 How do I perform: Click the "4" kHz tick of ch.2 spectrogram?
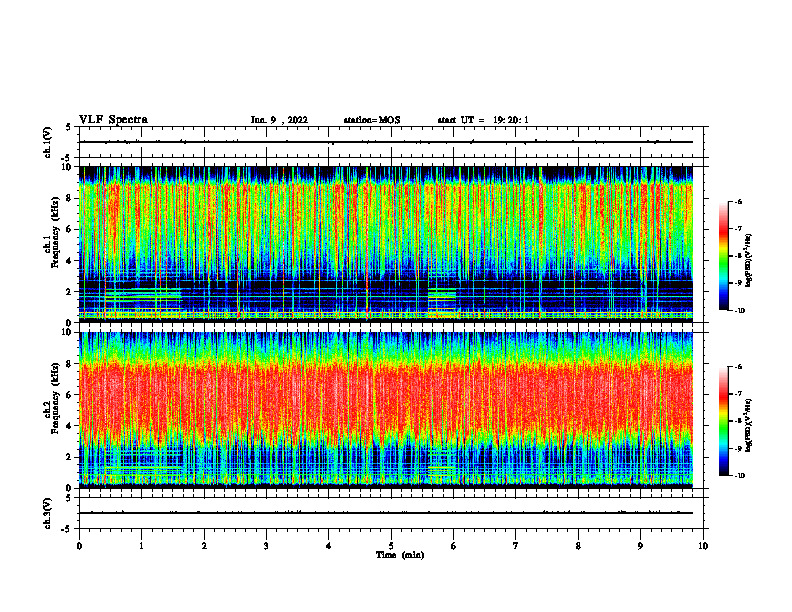69,426
